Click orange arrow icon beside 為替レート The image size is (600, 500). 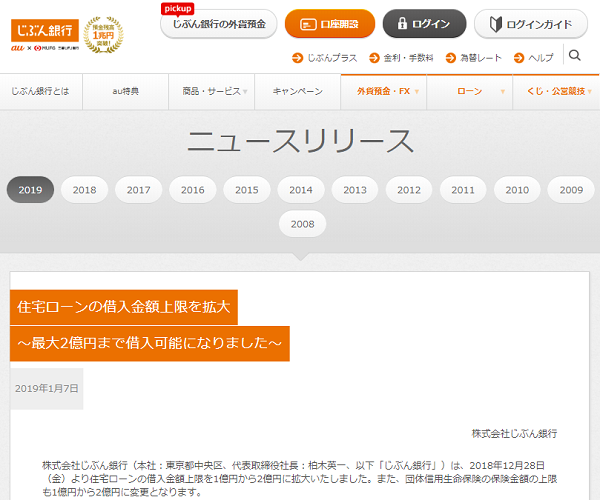tap(450, 58)
